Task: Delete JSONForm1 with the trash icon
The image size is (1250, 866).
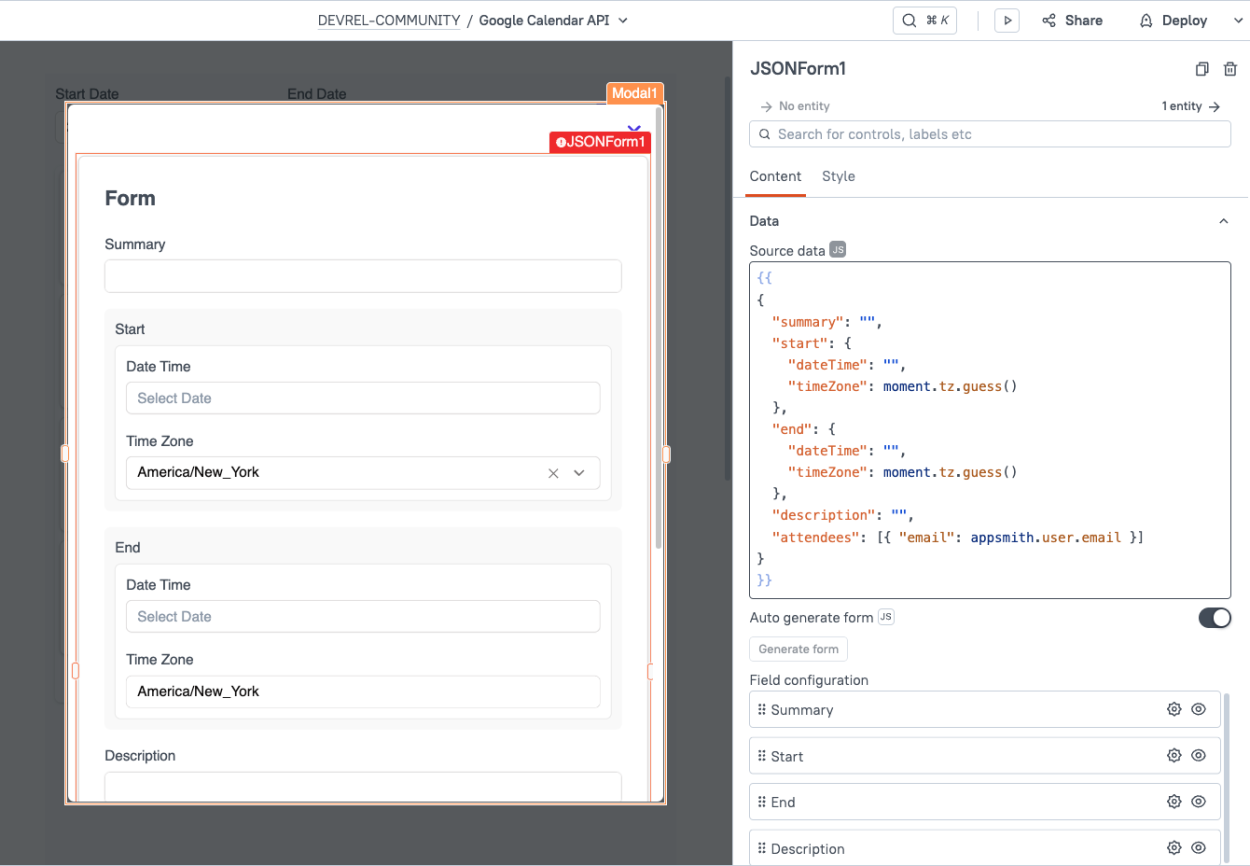Action: coord(1230,68)
